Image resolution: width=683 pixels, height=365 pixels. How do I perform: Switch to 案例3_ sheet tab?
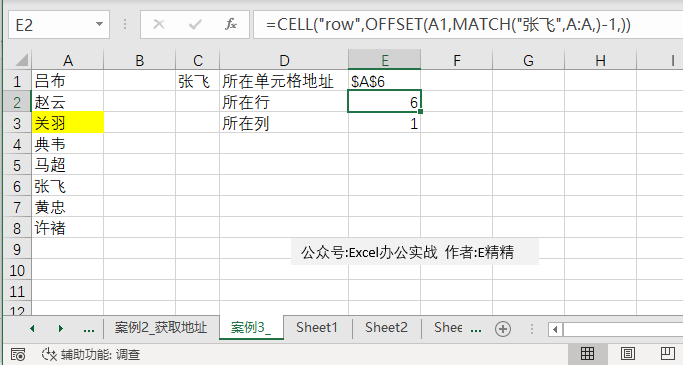point(251,328)
